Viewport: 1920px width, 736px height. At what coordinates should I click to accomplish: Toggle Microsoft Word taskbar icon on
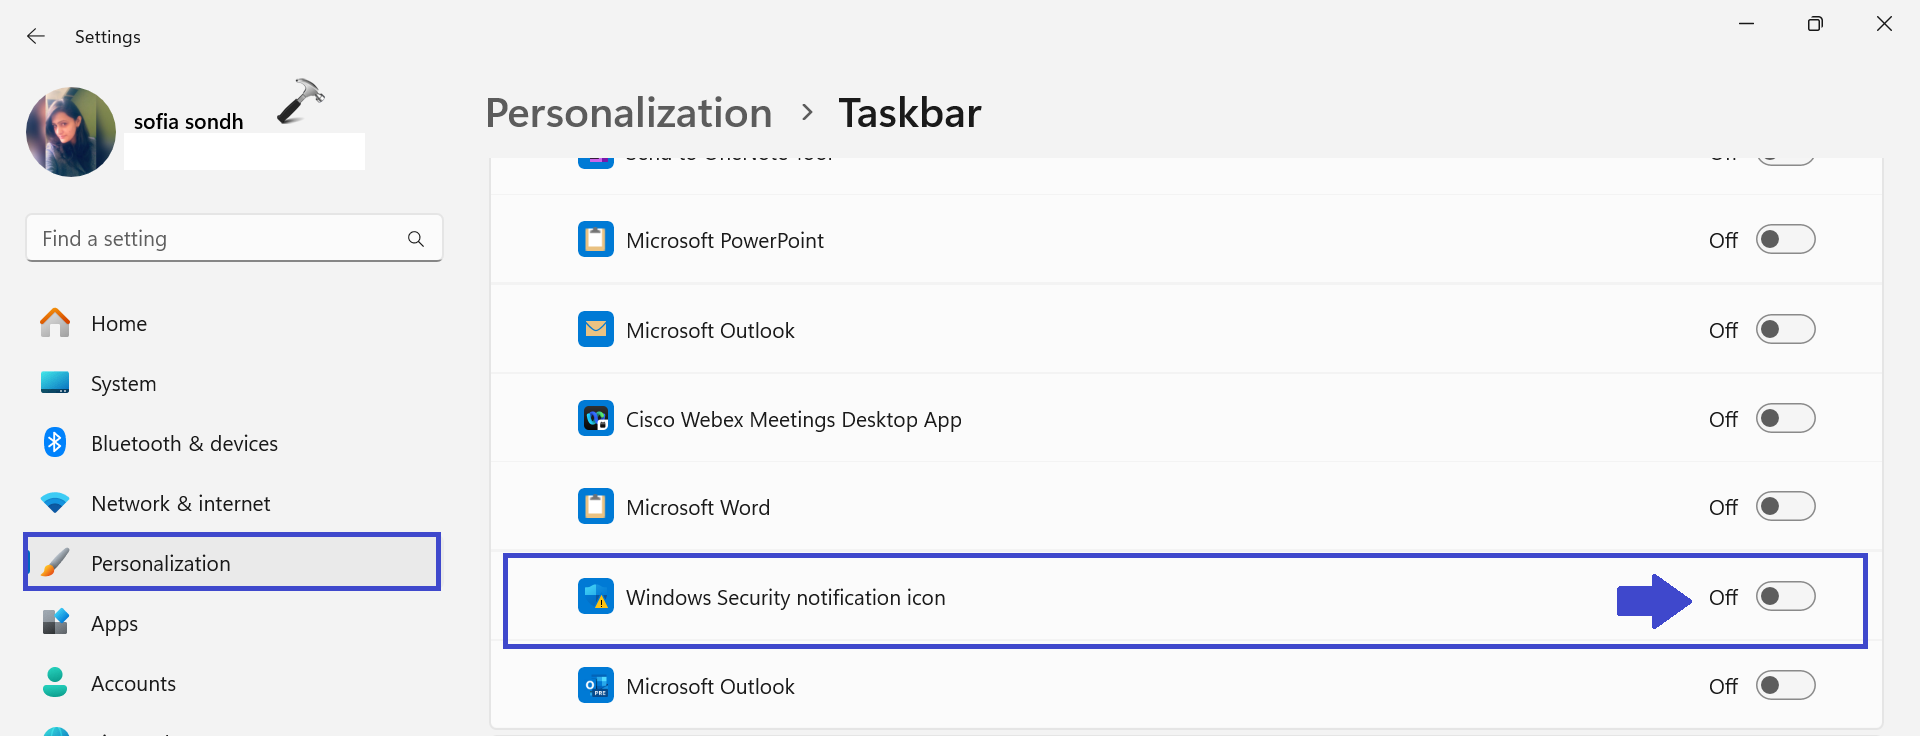1785,507
